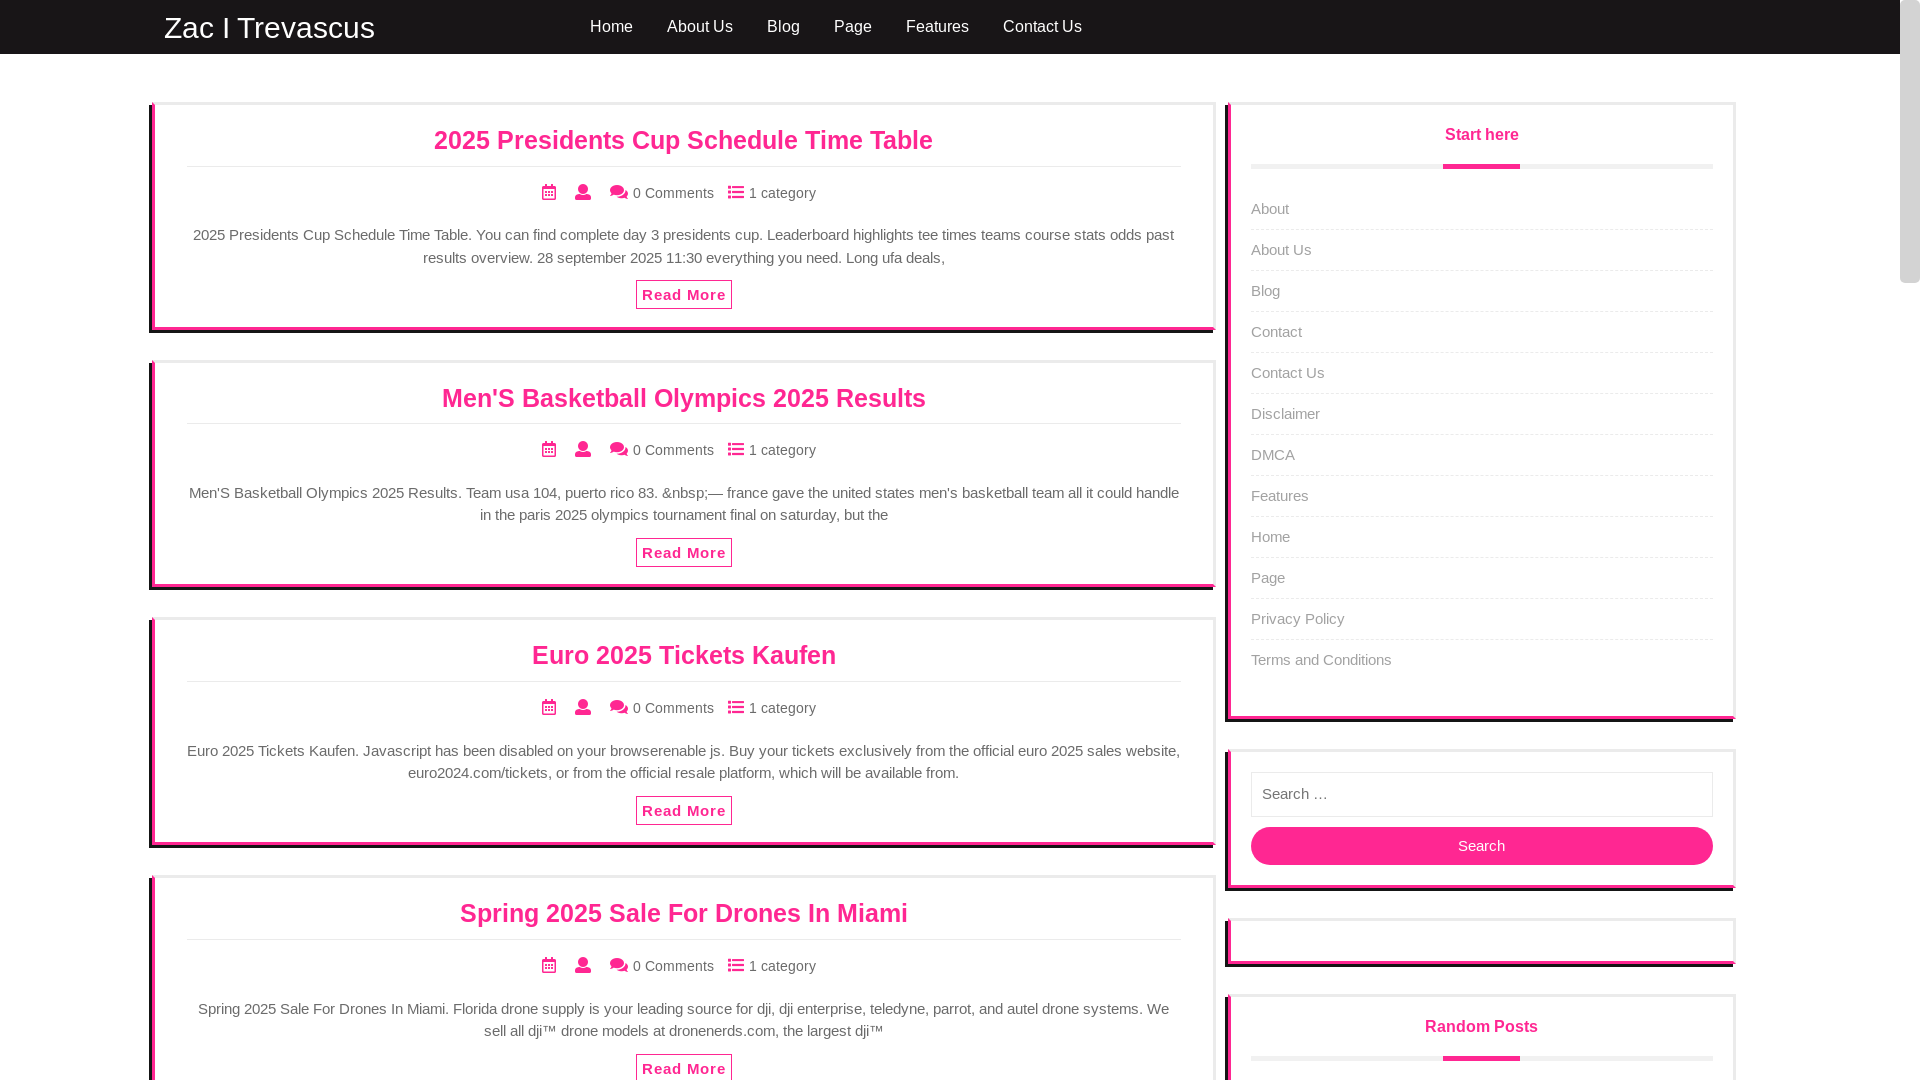1920x1080 pixels.
Task: Click 0 Comments on Men's Basketball post
Action: click(673, 450)
